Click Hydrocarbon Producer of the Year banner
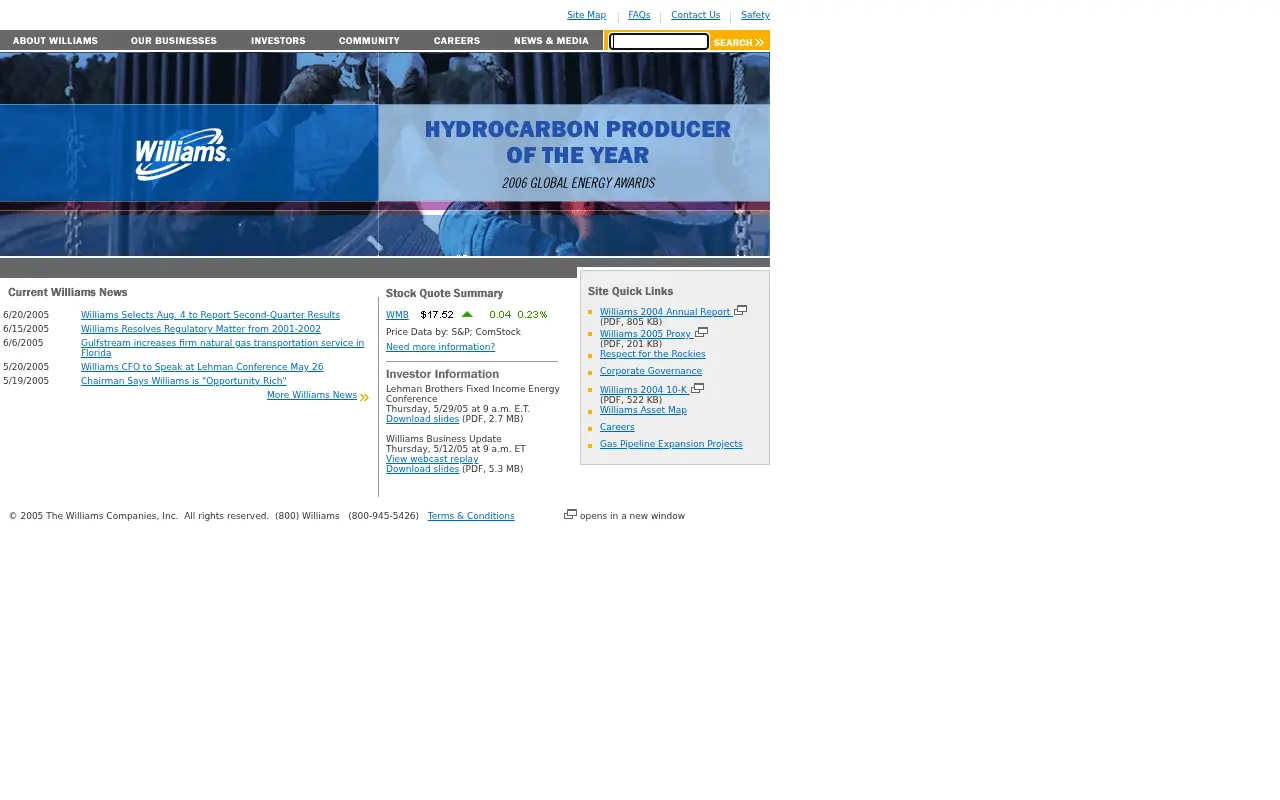The width and height of the screenshot is (1280, 800). [x=575, y=153]
